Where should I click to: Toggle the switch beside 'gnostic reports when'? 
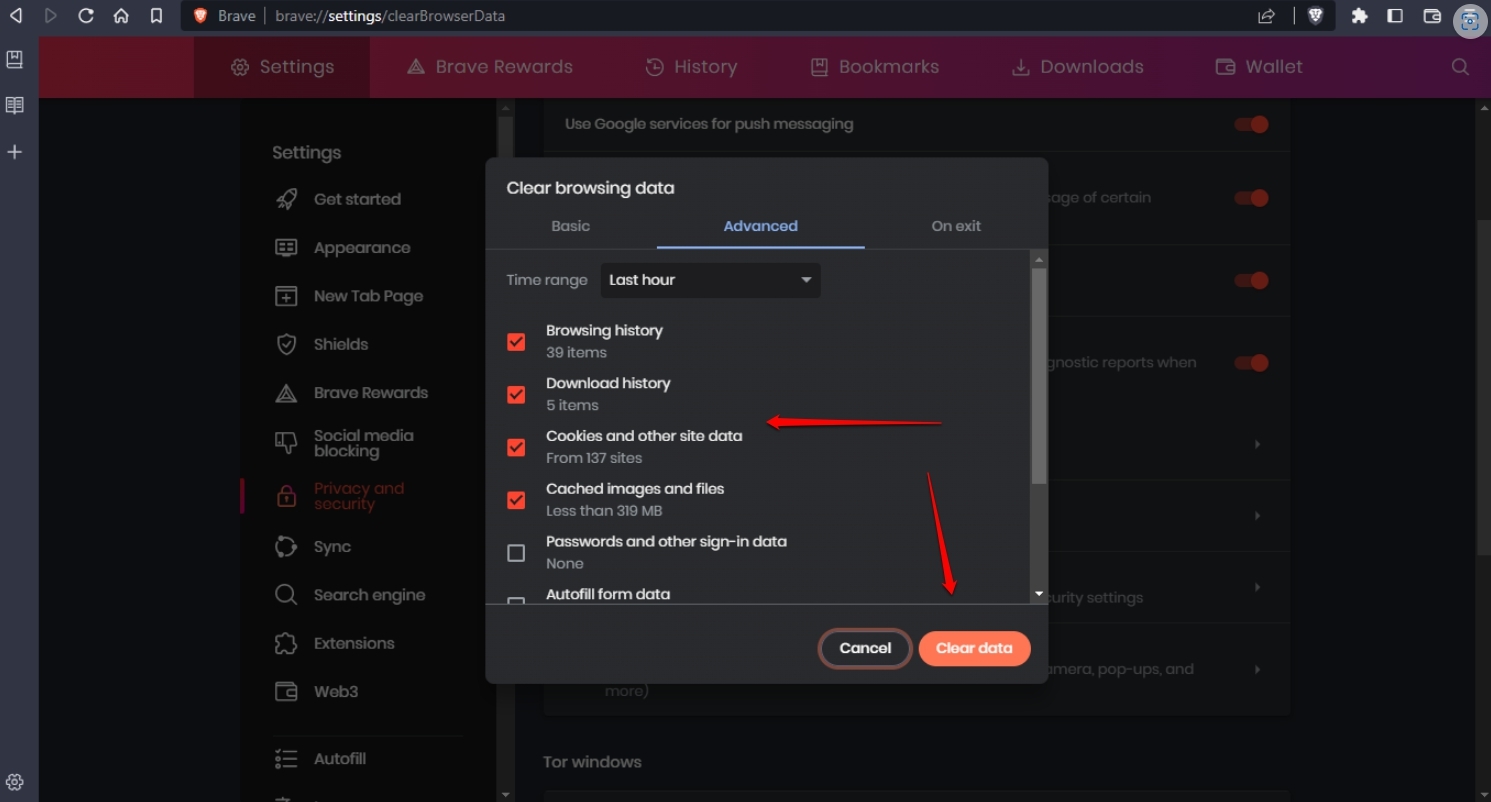[x=1251, y=363]
